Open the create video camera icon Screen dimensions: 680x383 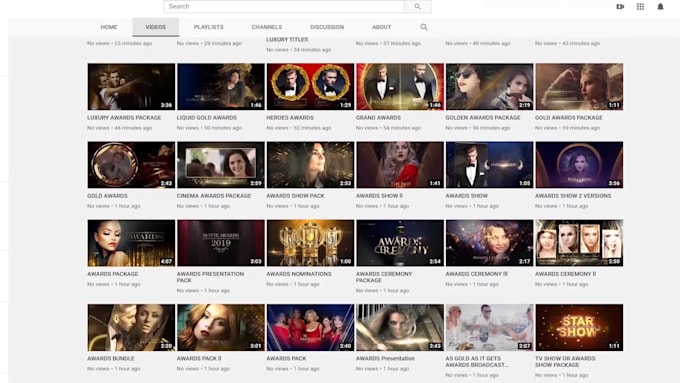pos(620,7)
